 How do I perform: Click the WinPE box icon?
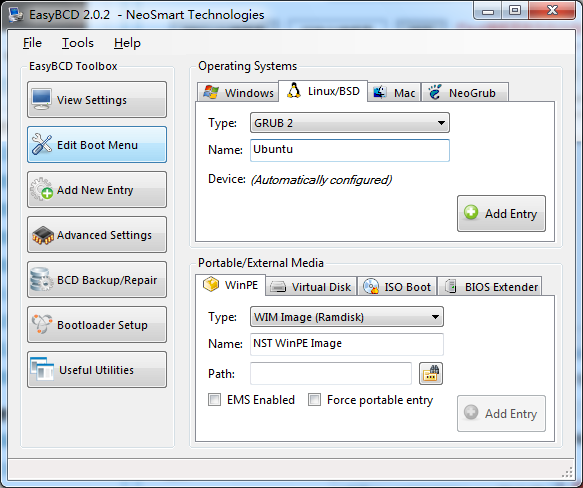[211, 285]
